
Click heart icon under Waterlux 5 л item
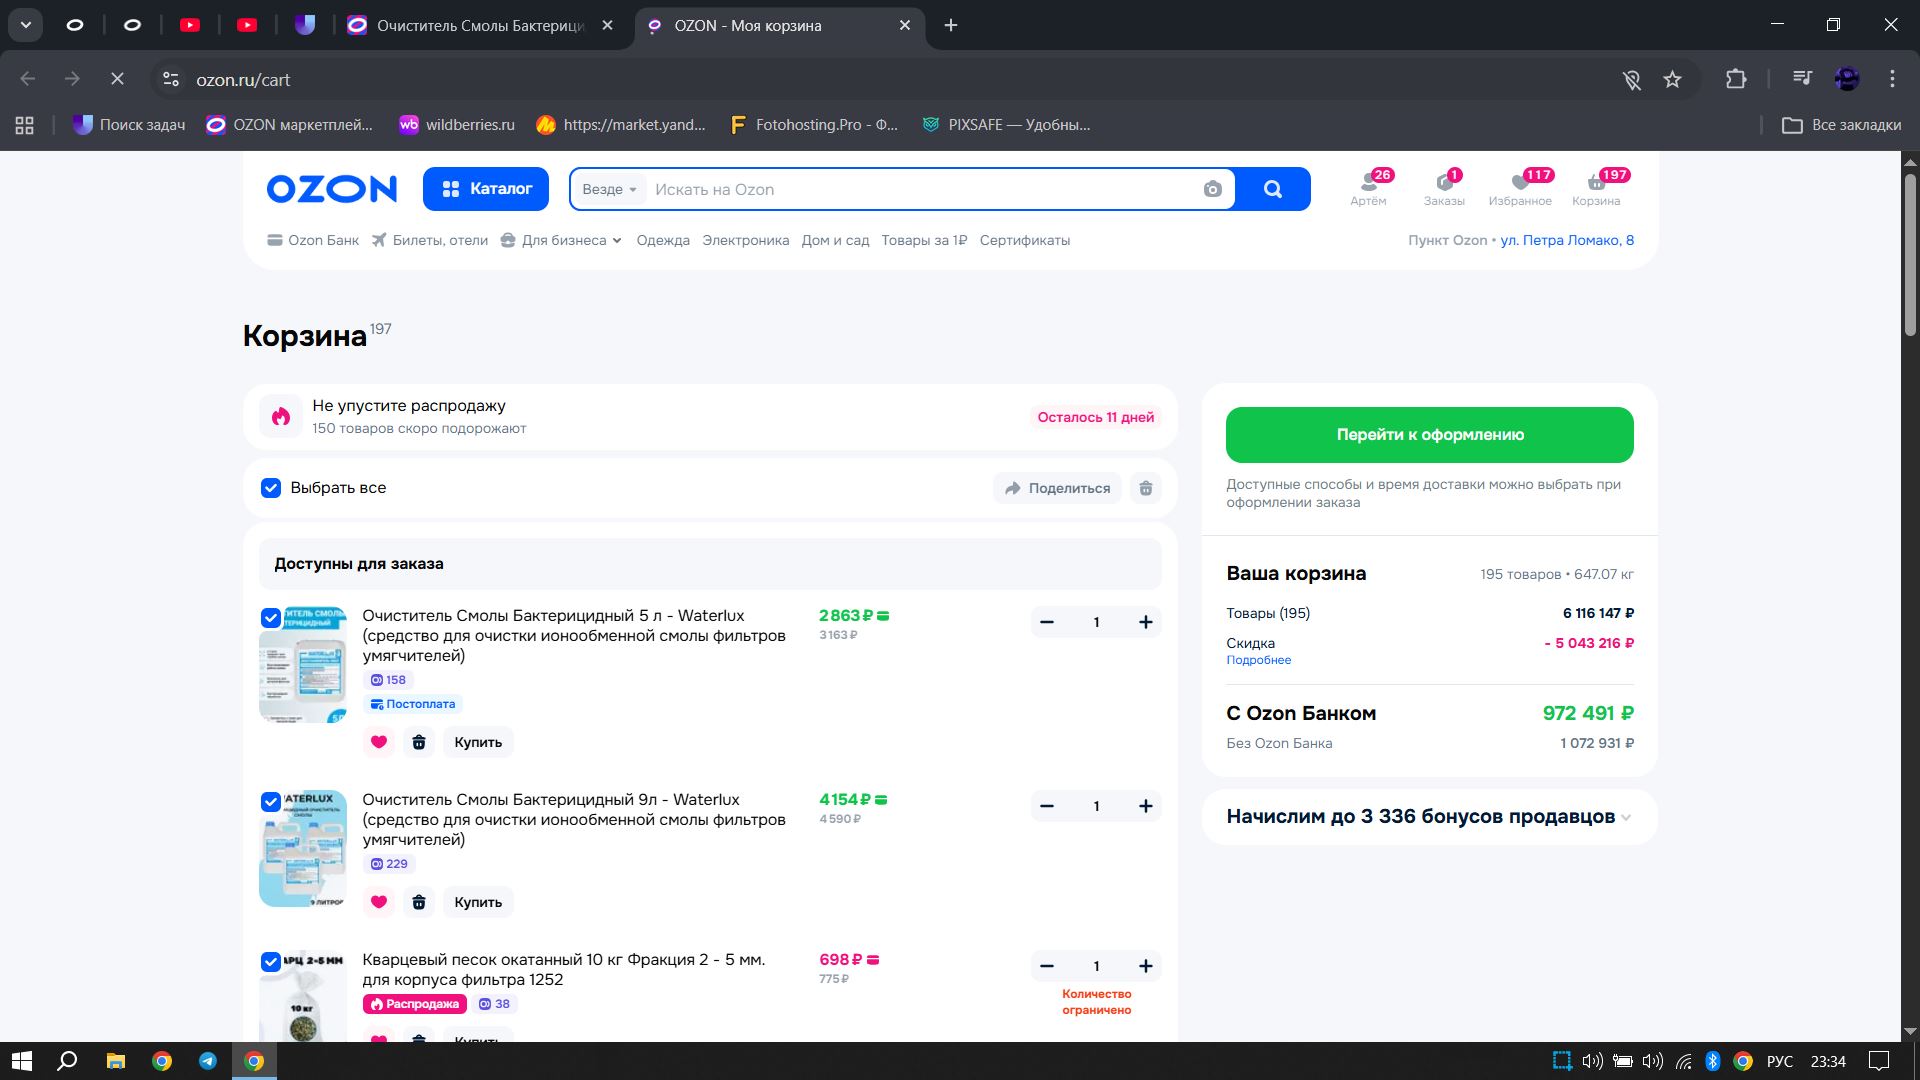[379, 742]
